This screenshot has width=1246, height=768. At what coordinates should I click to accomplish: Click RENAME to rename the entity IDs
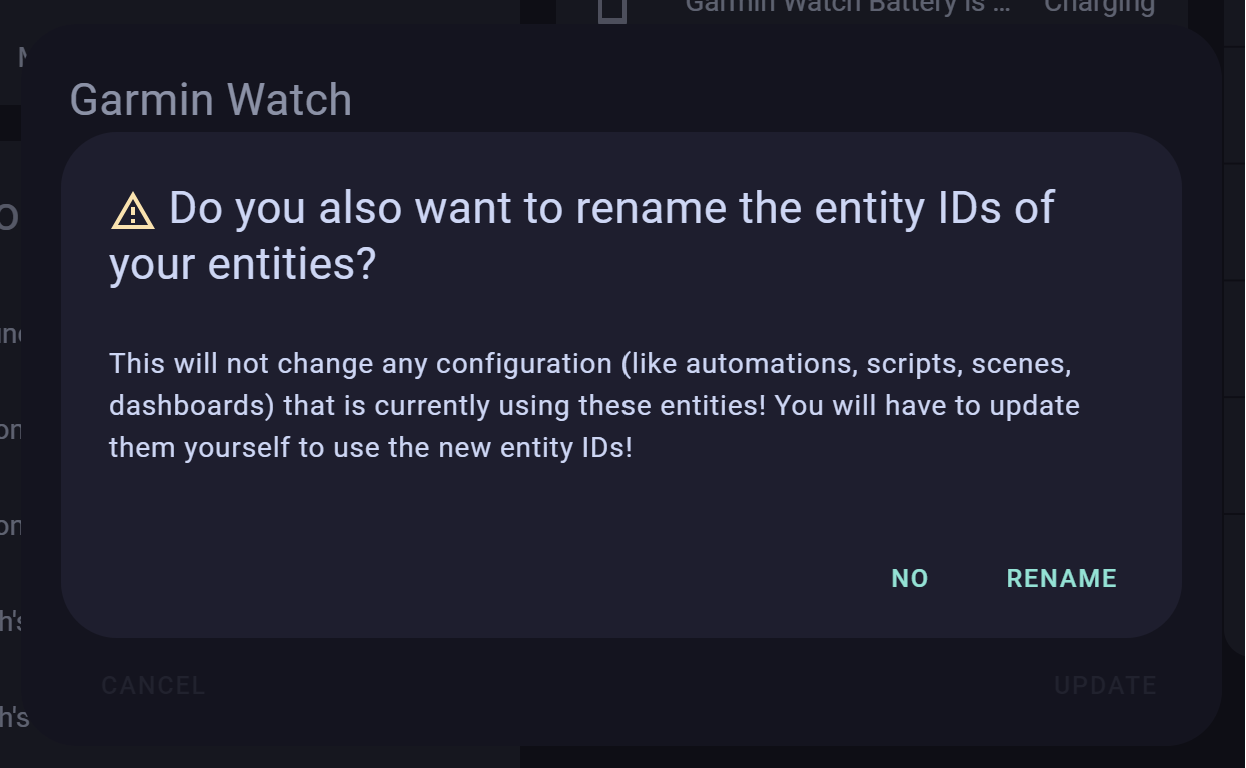coord(1061,578)
